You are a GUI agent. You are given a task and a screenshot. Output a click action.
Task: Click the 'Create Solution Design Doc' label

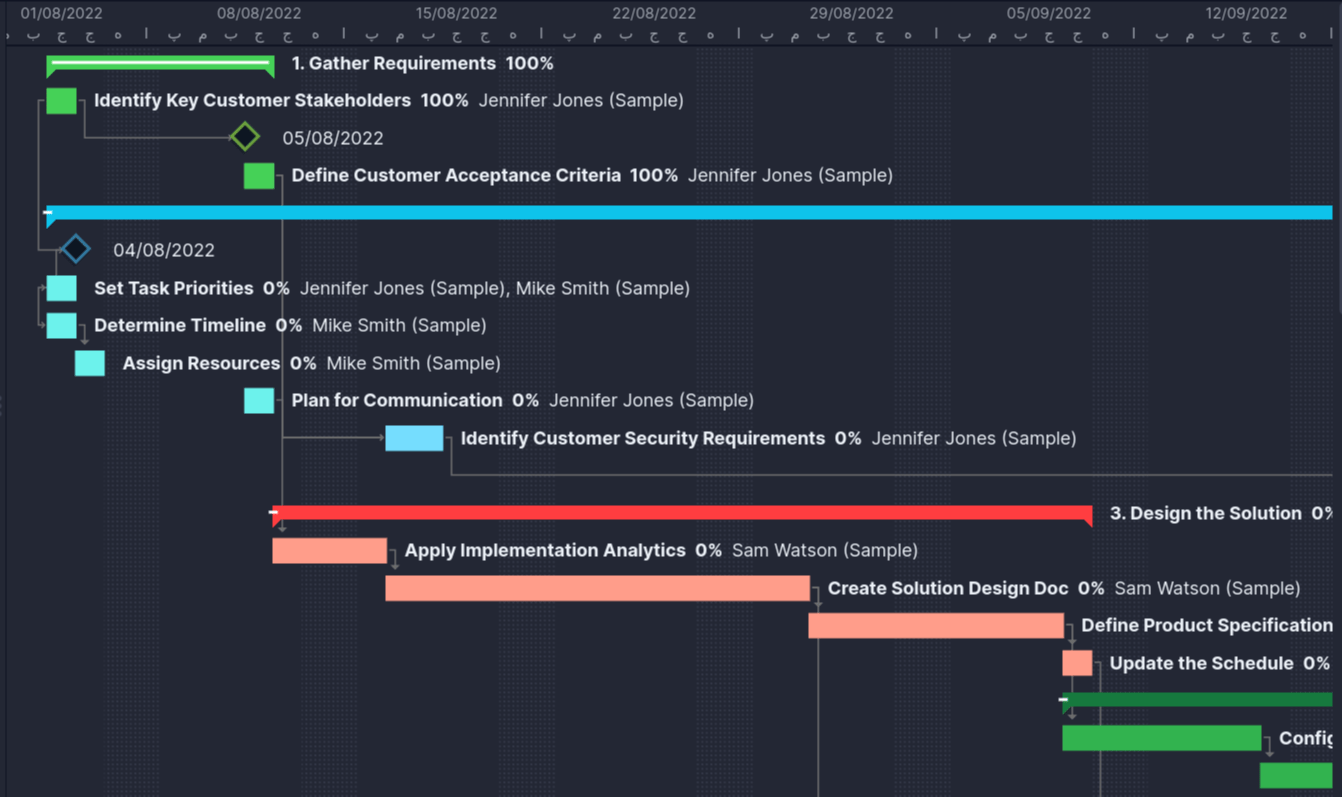[x=948, y=588]
